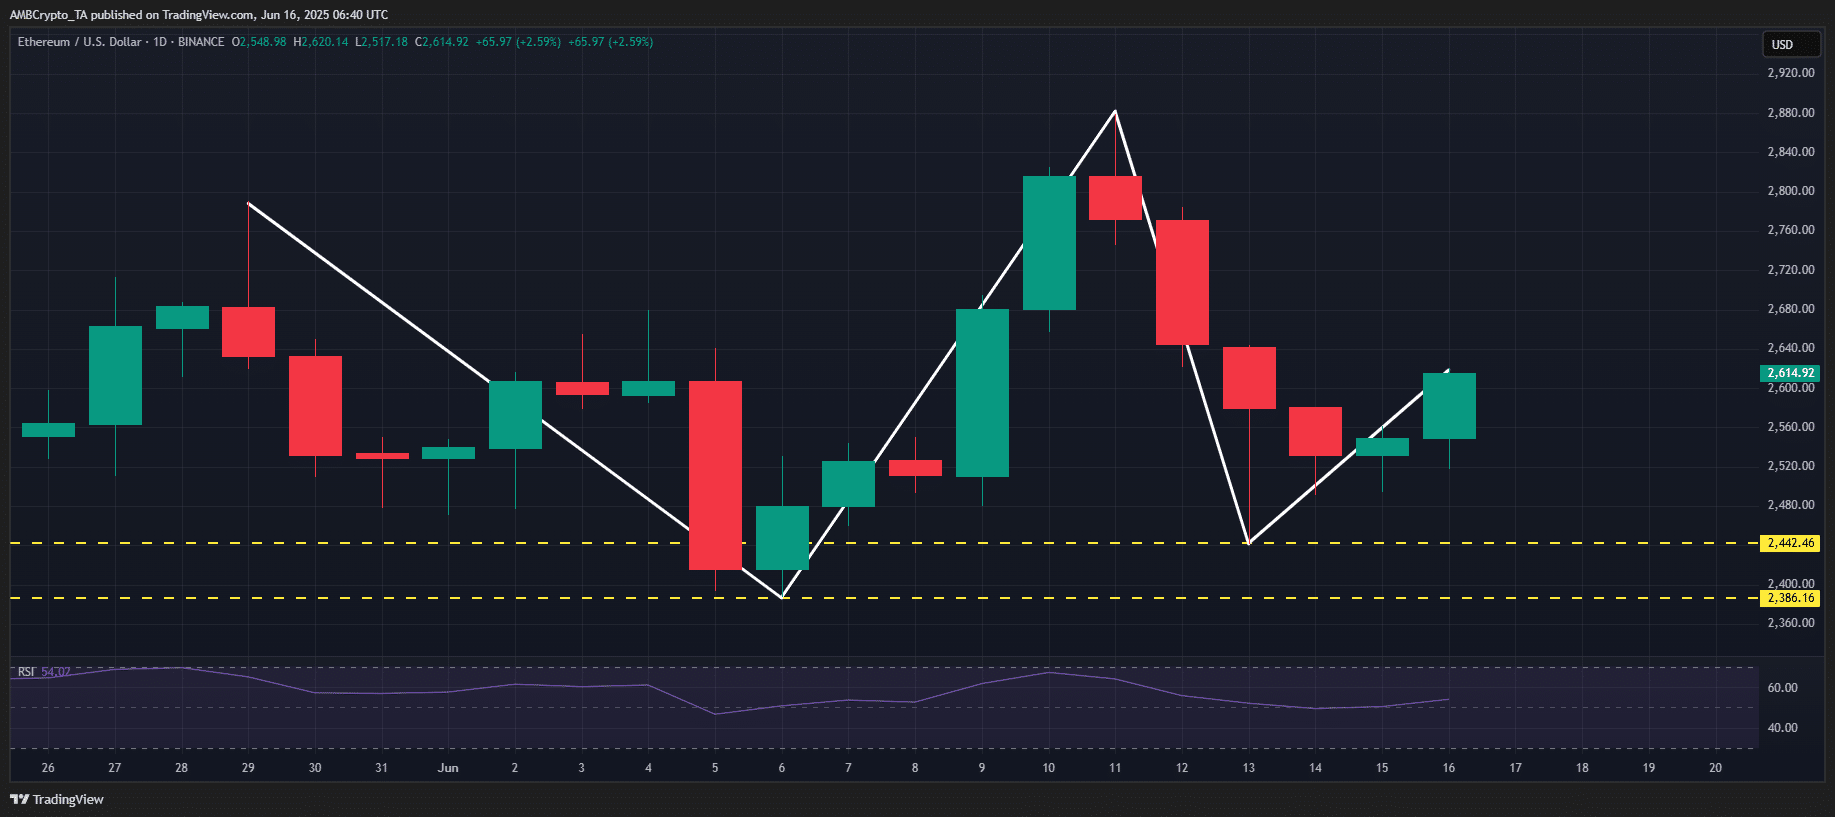Click the AMBCrypto_TA published header text
This screenshot has height=817, width=1835.
pyautogui.click(x=198, y=14)
